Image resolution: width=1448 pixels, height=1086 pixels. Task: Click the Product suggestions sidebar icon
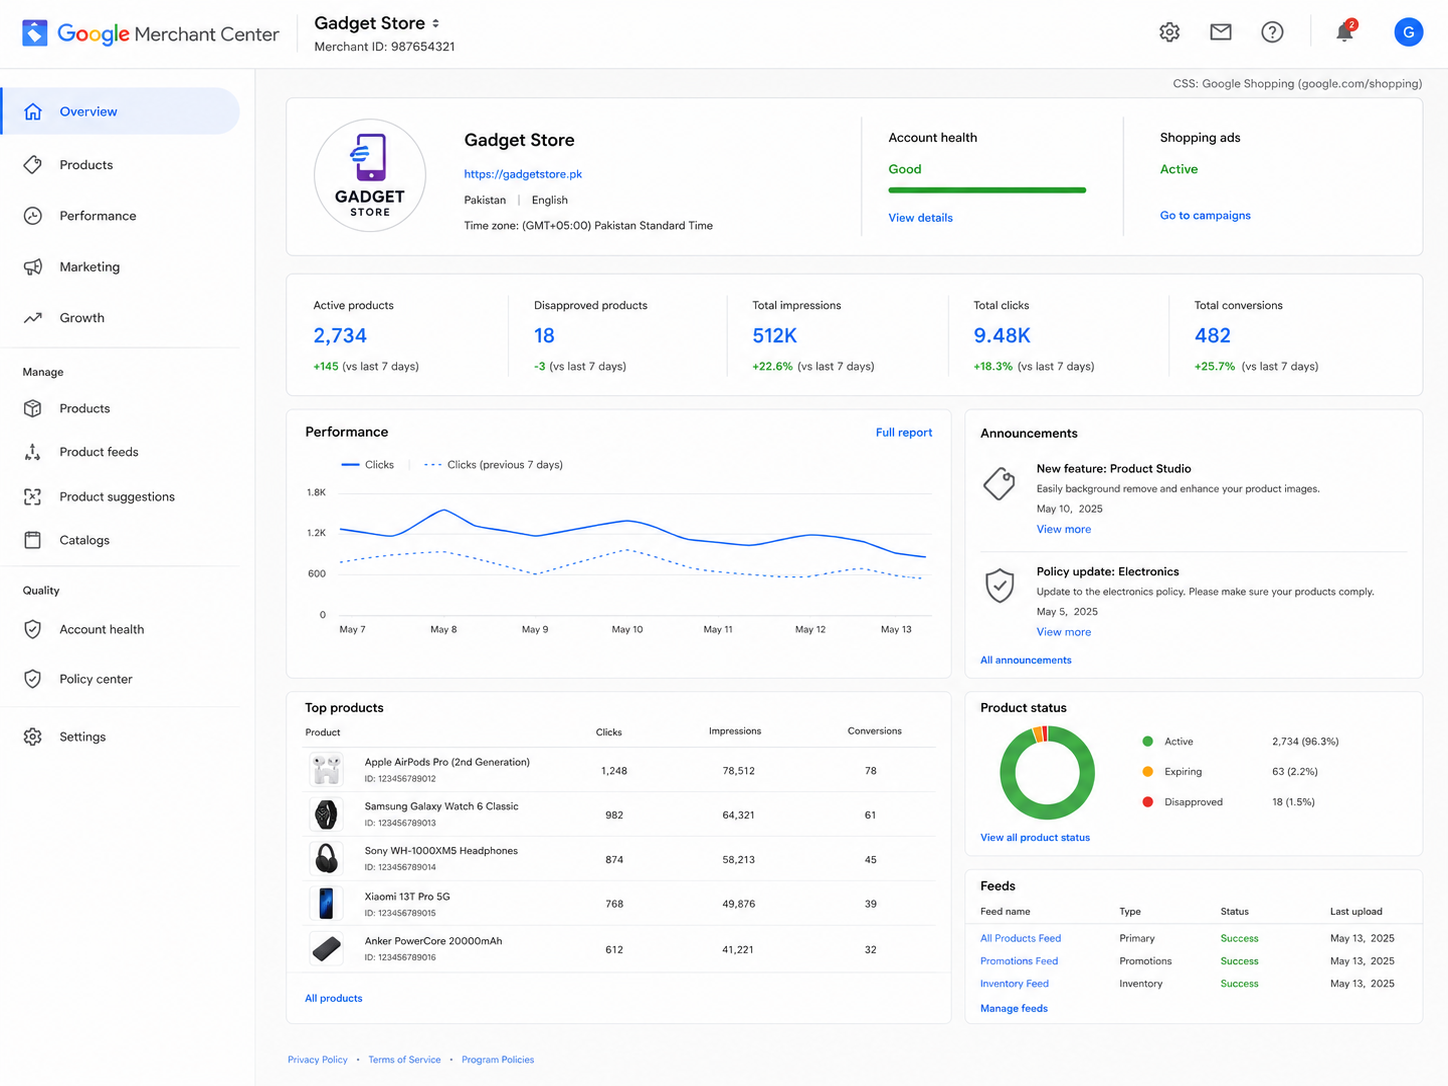point(33,497)
